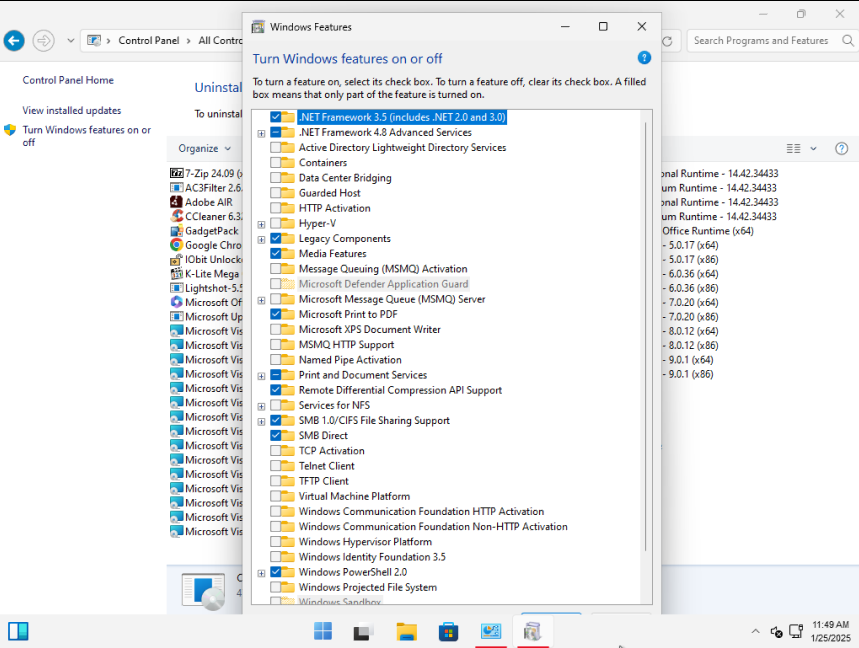
Task: Select the IObit Unlocker program icon
Action: coord(176,259)
